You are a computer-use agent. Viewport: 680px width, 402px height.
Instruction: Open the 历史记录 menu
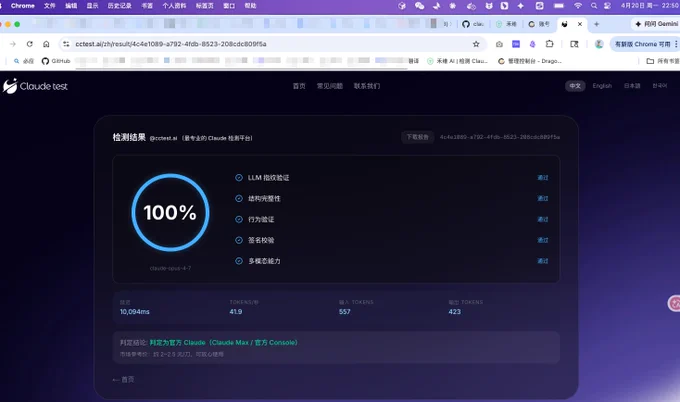click(119, 6)
